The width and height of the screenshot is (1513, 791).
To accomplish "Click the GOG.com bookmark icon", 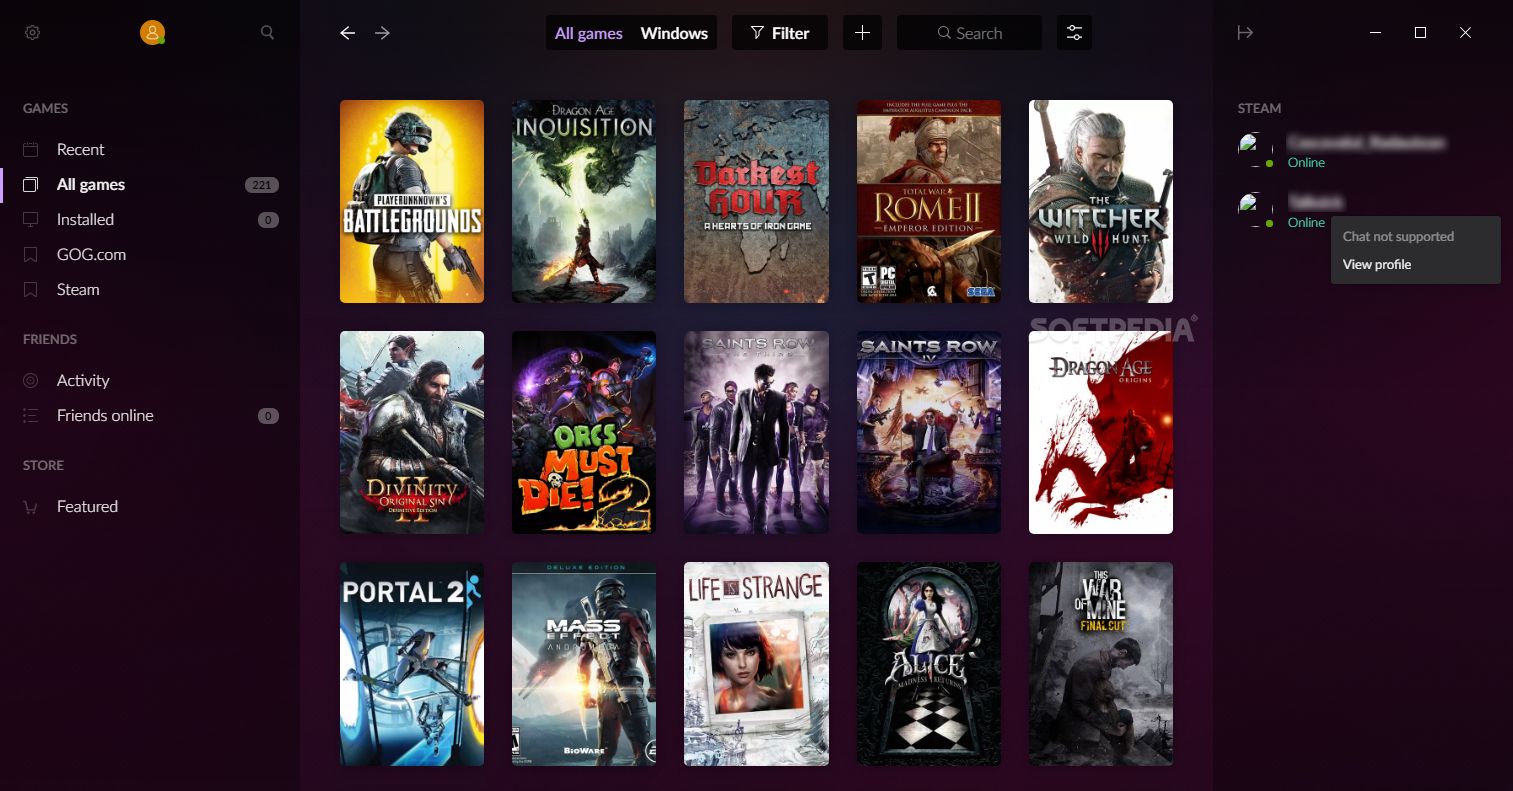I will pos(31,254).
